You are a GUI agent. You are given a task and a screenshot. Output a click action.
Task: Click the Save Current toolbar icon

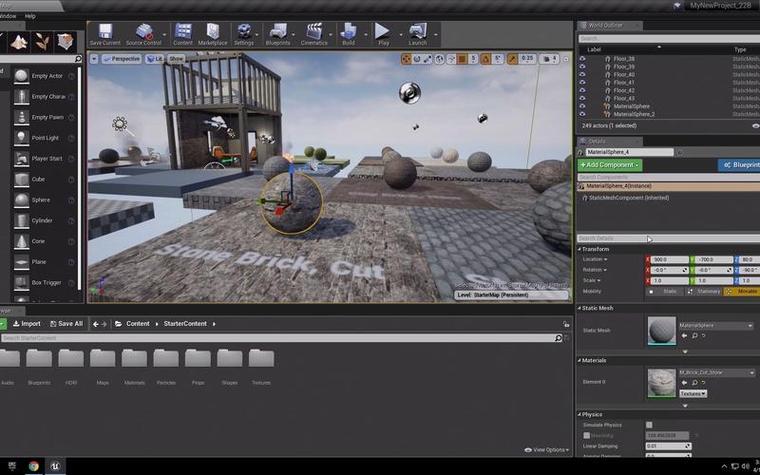pos(105,32)
